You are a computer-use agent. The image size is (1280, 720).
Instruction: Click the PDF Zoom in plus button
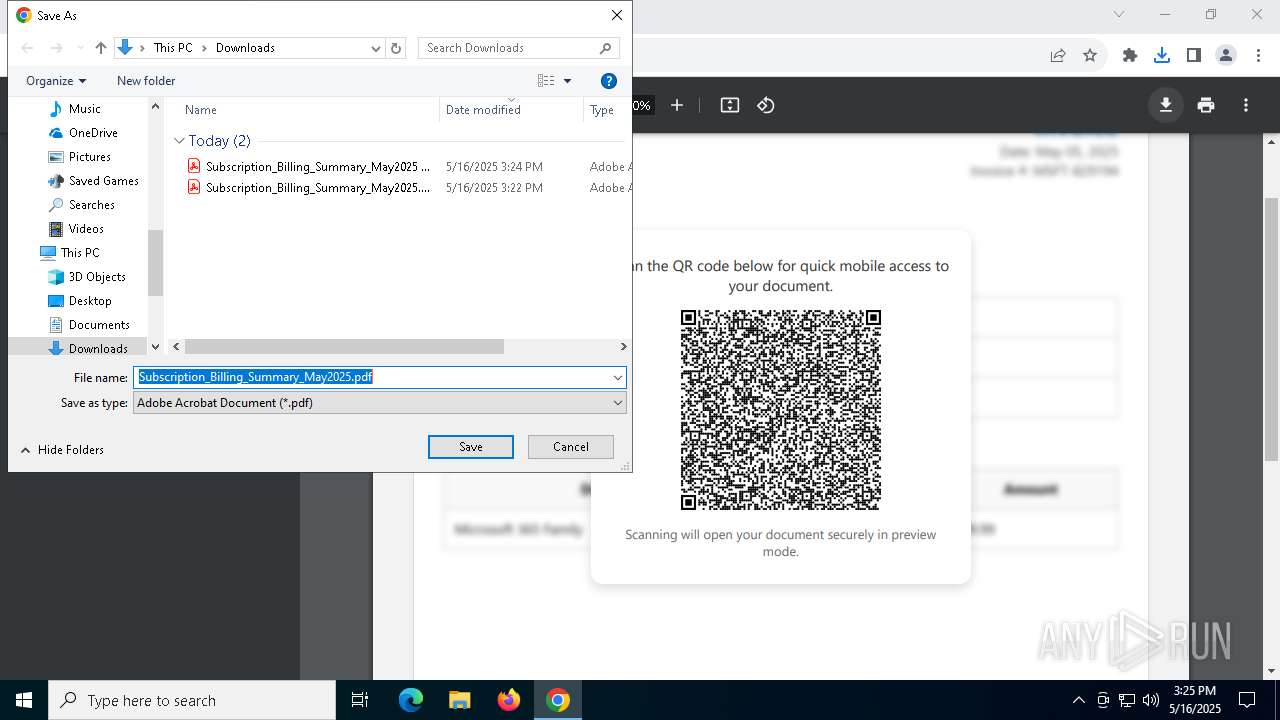click(x=677, y=105)
